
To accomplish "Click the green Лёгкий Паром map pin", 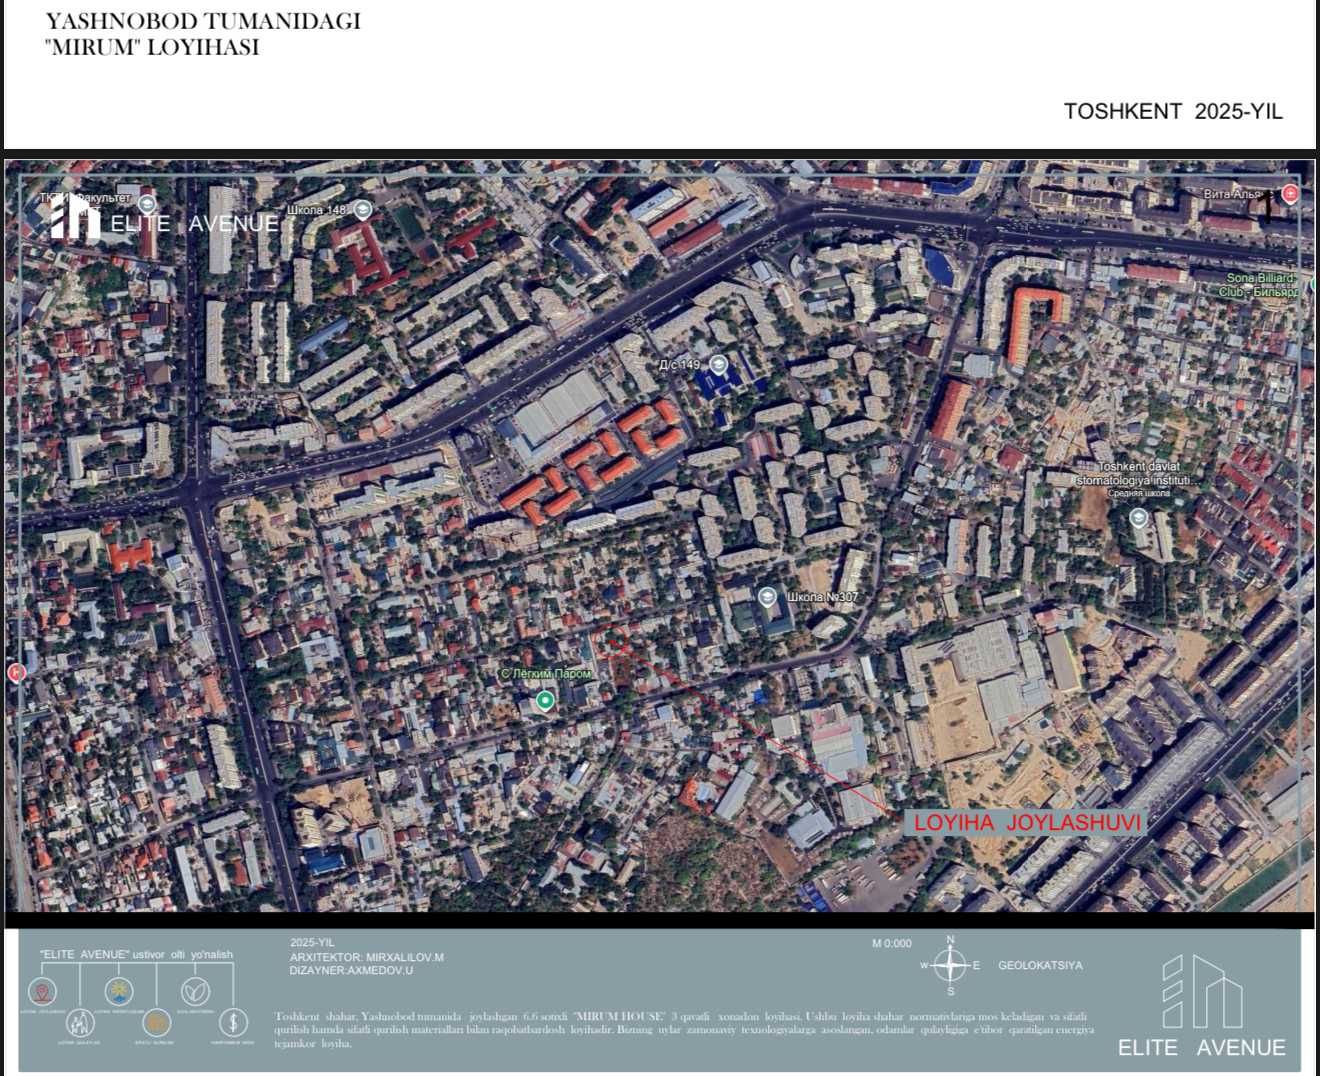I will pyautogui.click(x=545, y=701).
